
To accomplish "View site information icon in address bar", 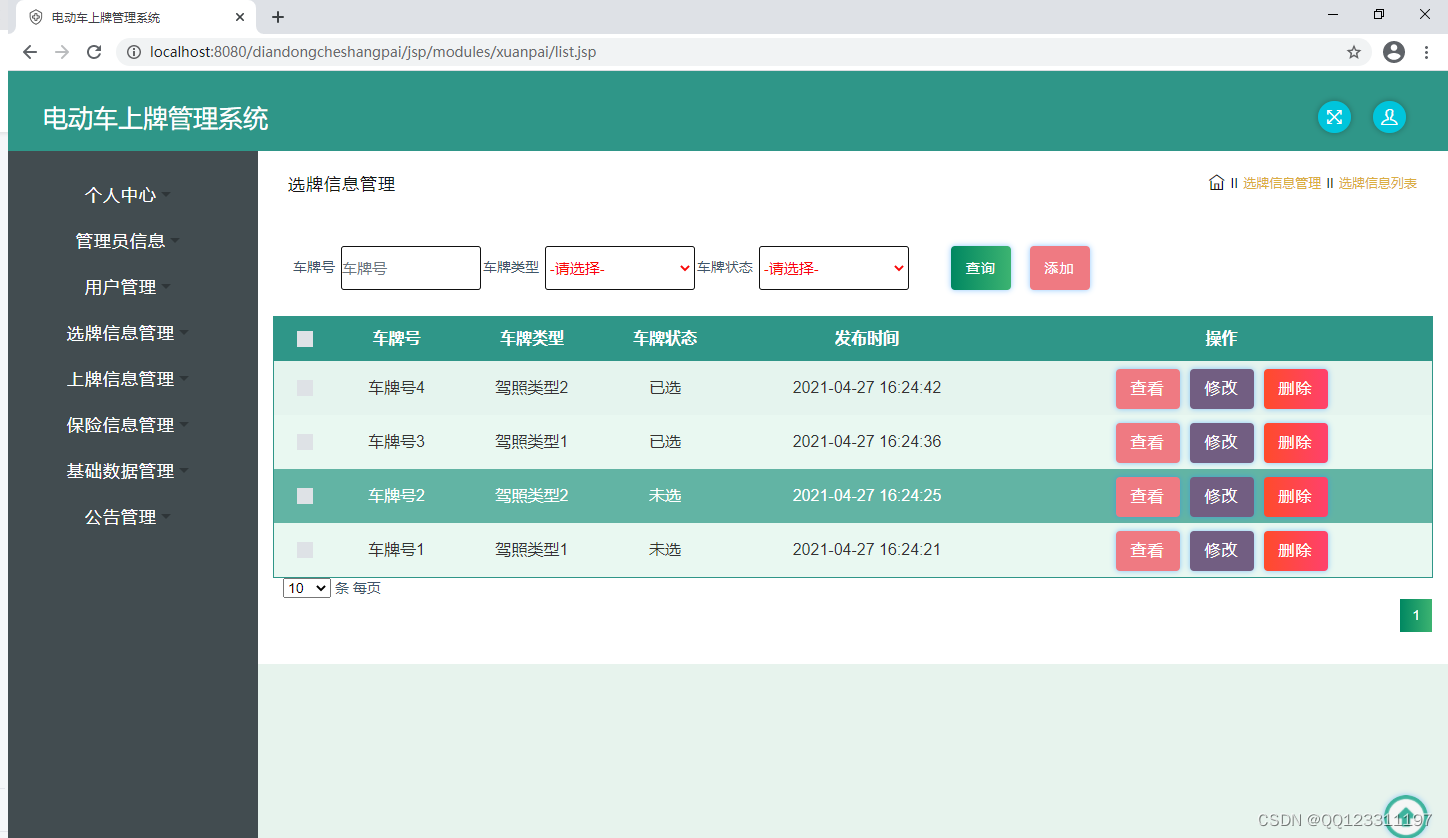I will coord(134,52).
